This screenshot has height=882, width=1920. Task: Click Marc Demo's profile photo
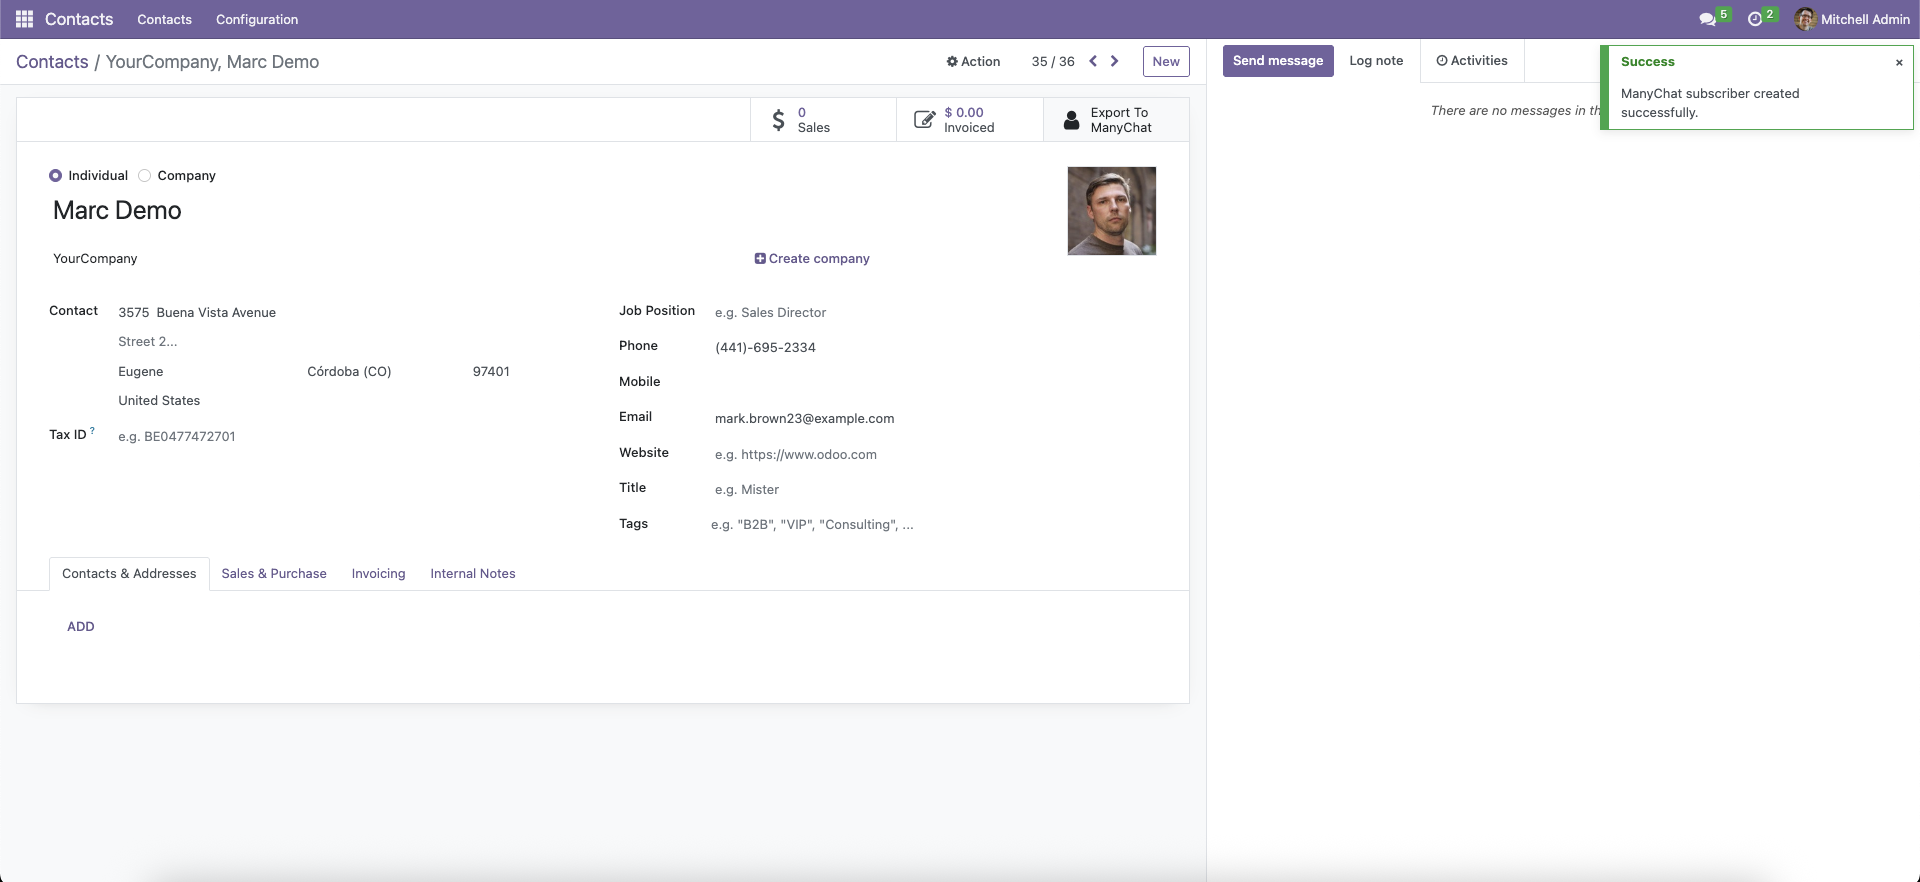coord(1112,211)
